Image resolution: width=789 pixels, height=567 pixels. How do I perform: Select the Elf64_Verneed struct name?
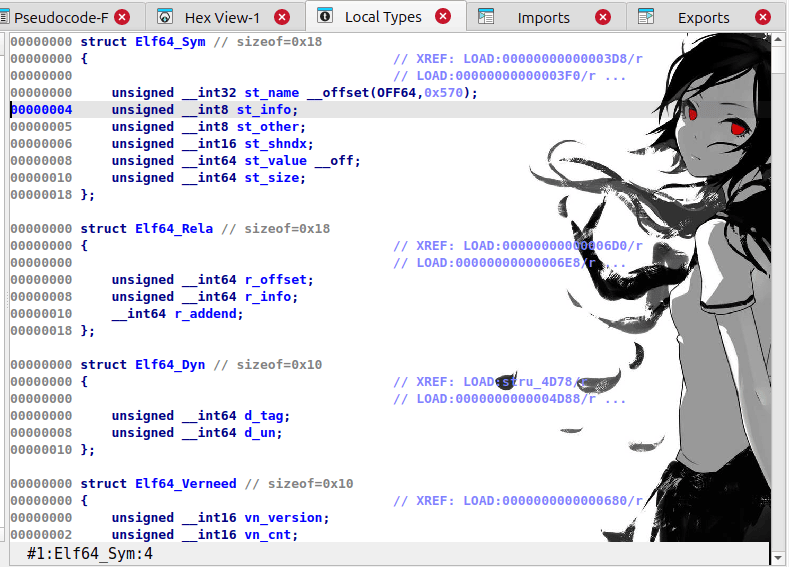coord(186,484)
